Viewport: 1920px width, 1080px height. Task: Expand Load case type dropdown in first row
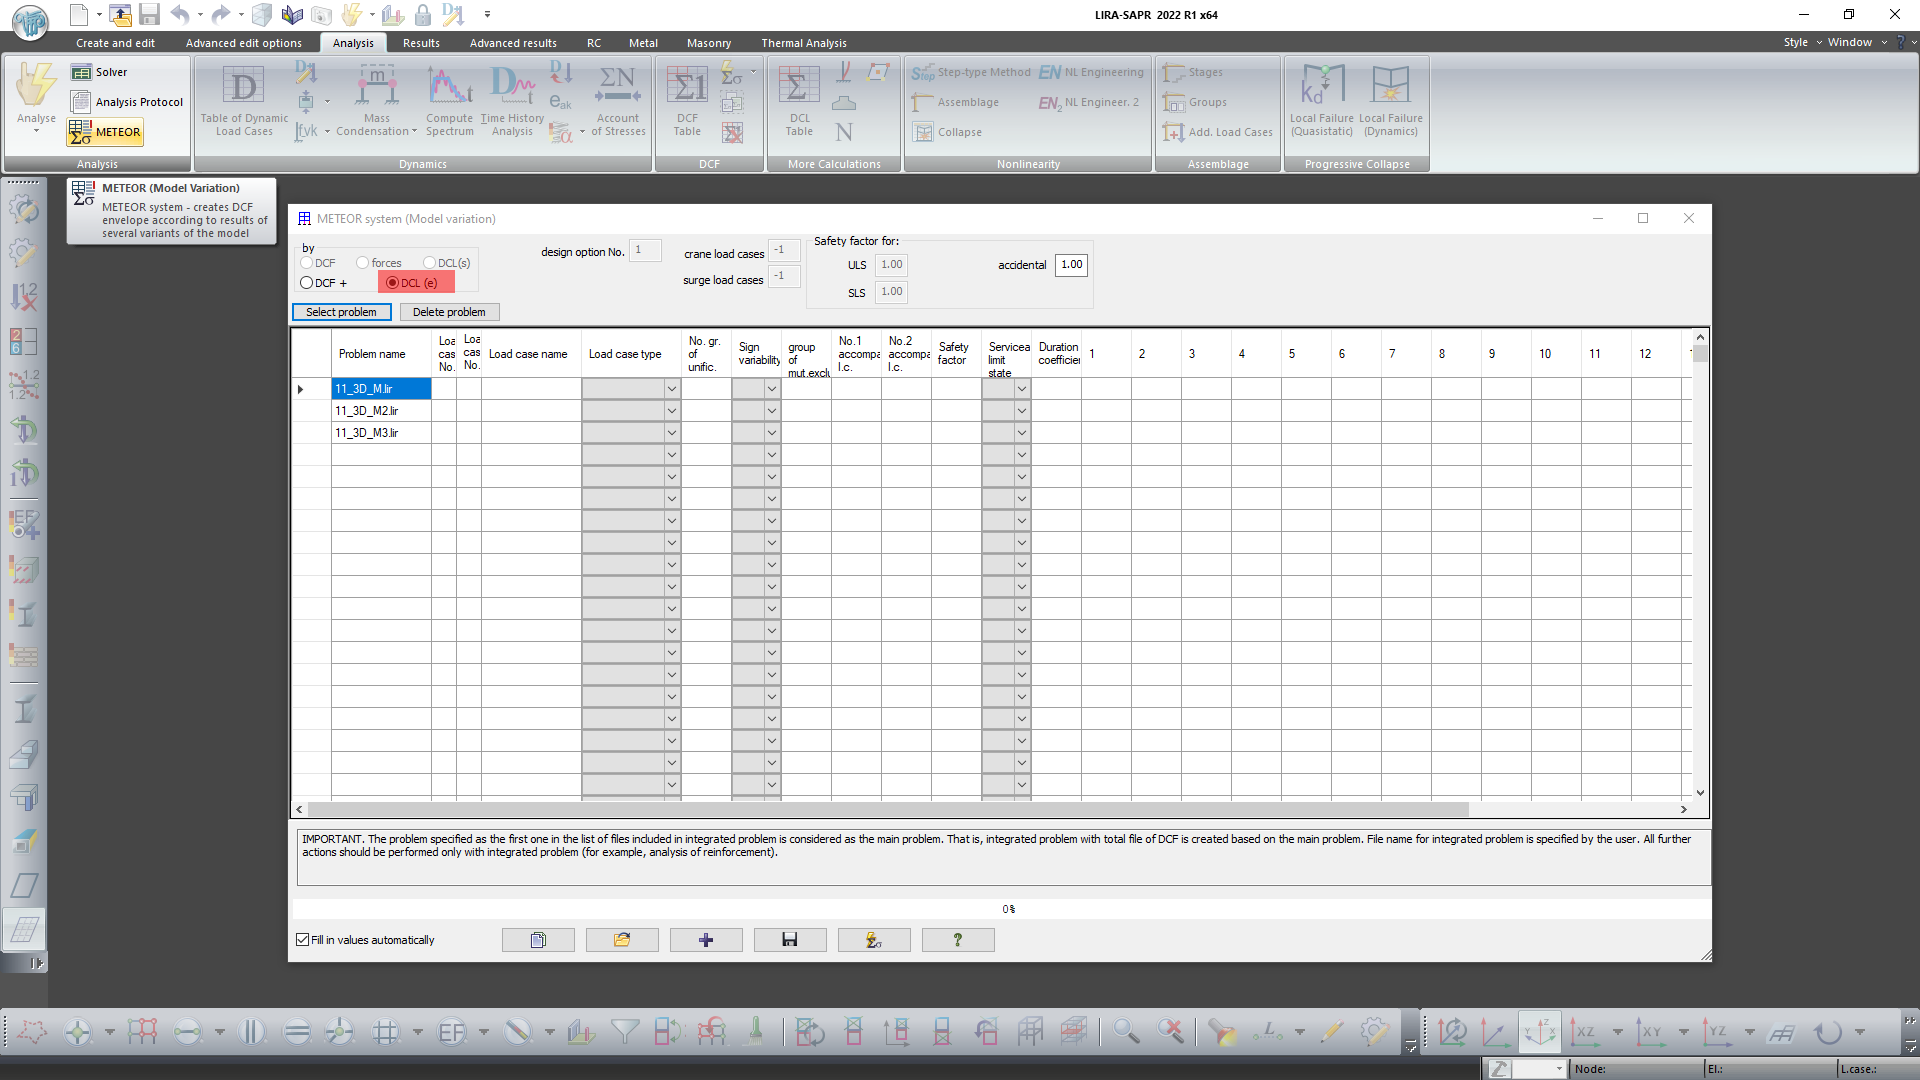point(672,389)
